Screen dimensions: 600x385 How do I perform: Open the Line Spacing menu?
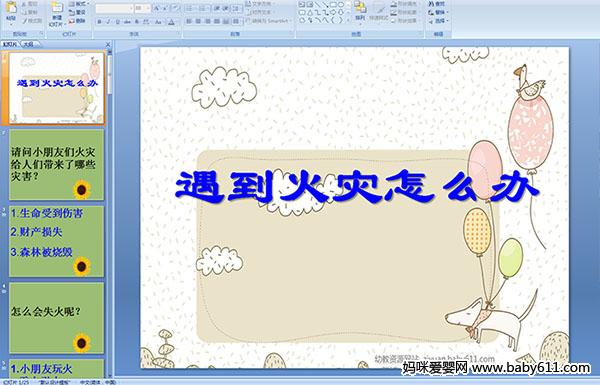(x=237, y=8)
